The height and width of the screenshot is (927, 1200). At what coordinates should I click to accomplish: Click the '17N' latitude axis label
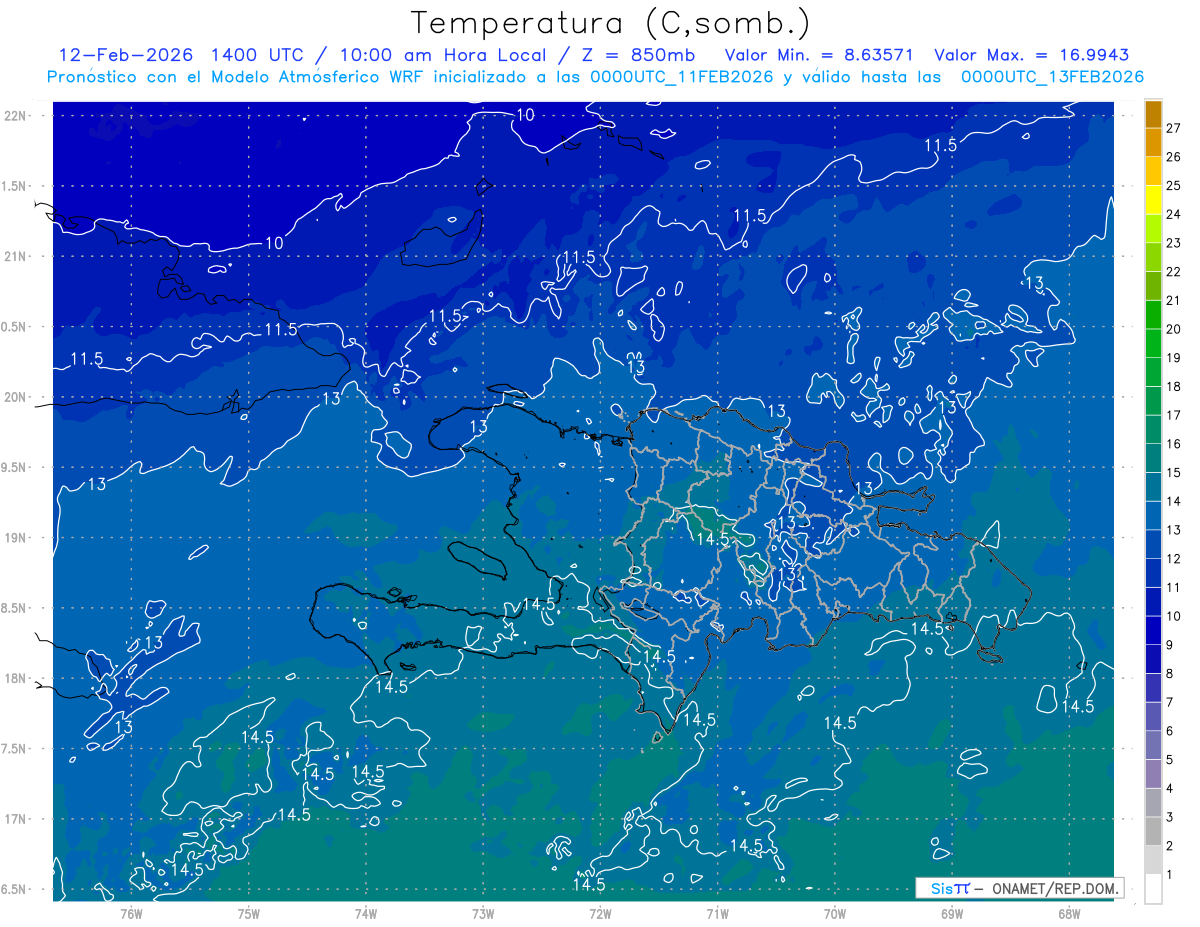[17, 820]
